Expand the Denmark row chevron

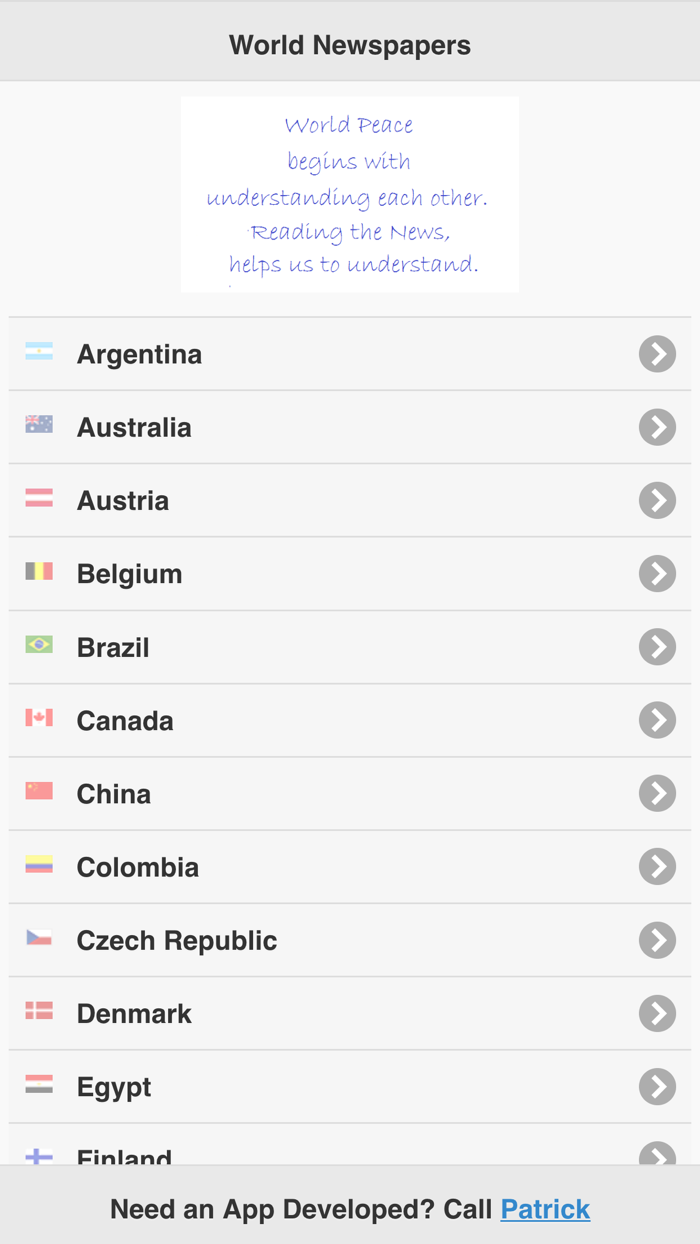point(657,1013)
